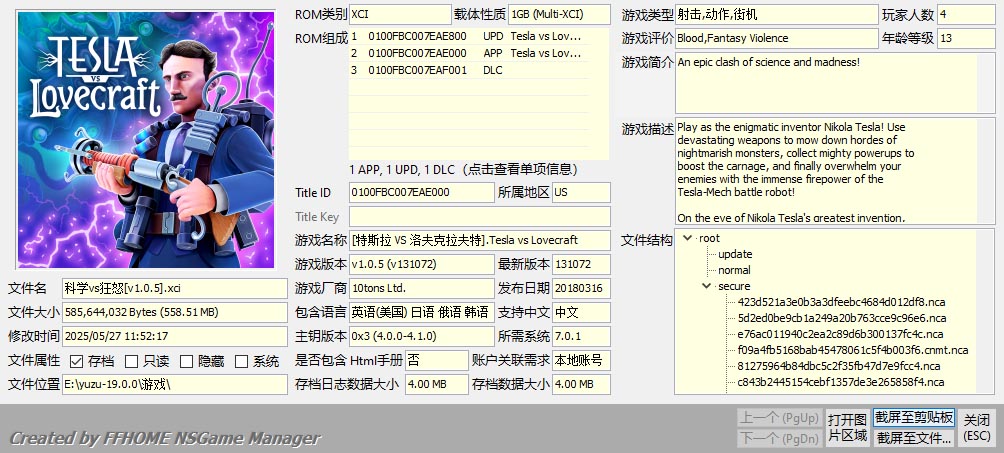Click the 游戏描述 description text box
This screenshot has width=1004, height=453.
[835, 171]
